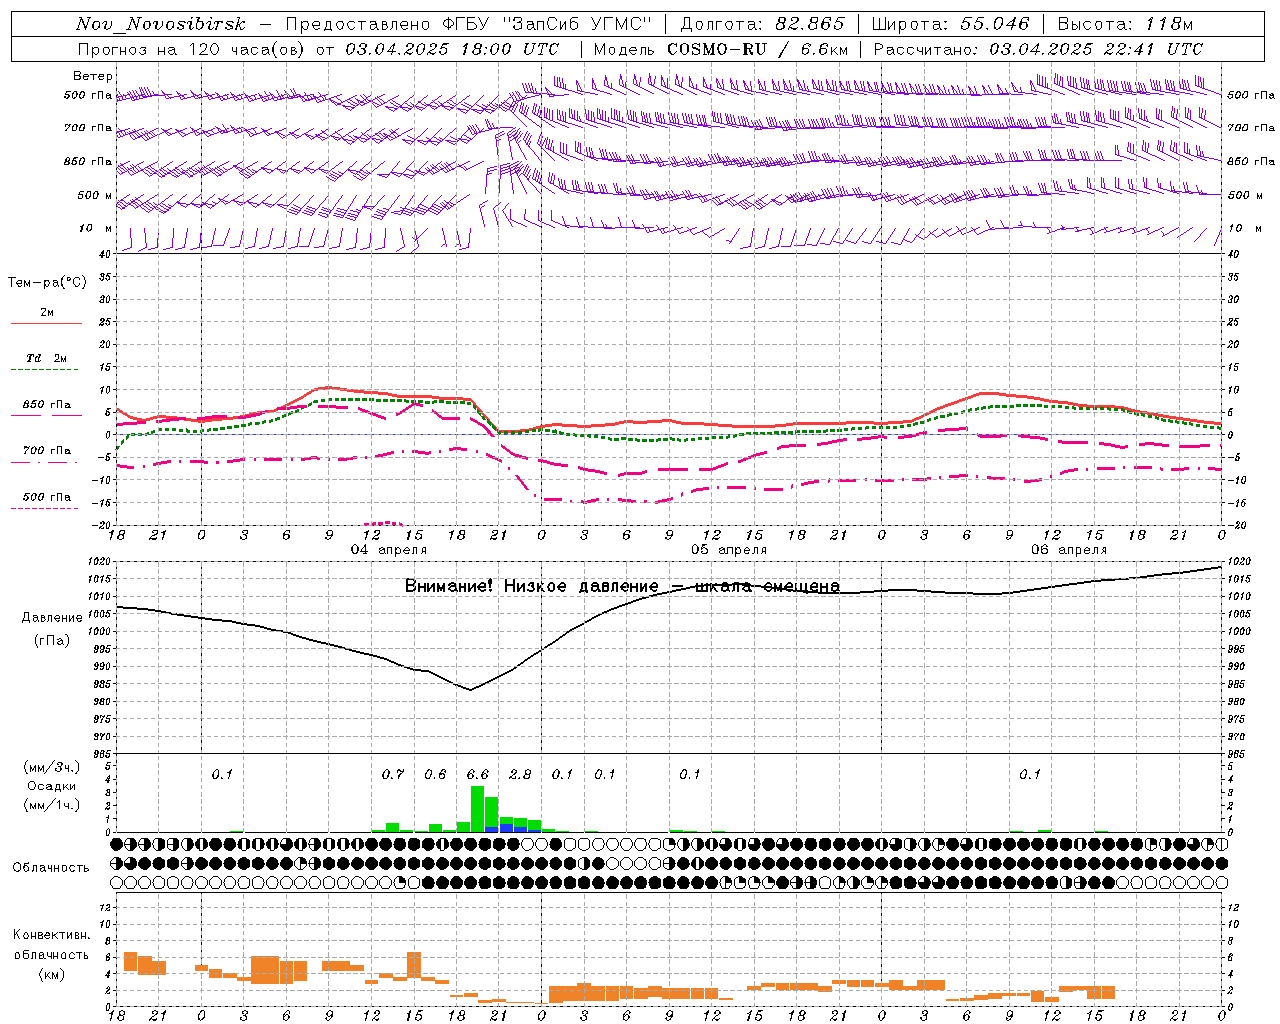Click the '0.7' precipitation value

(x=393, y=774)
